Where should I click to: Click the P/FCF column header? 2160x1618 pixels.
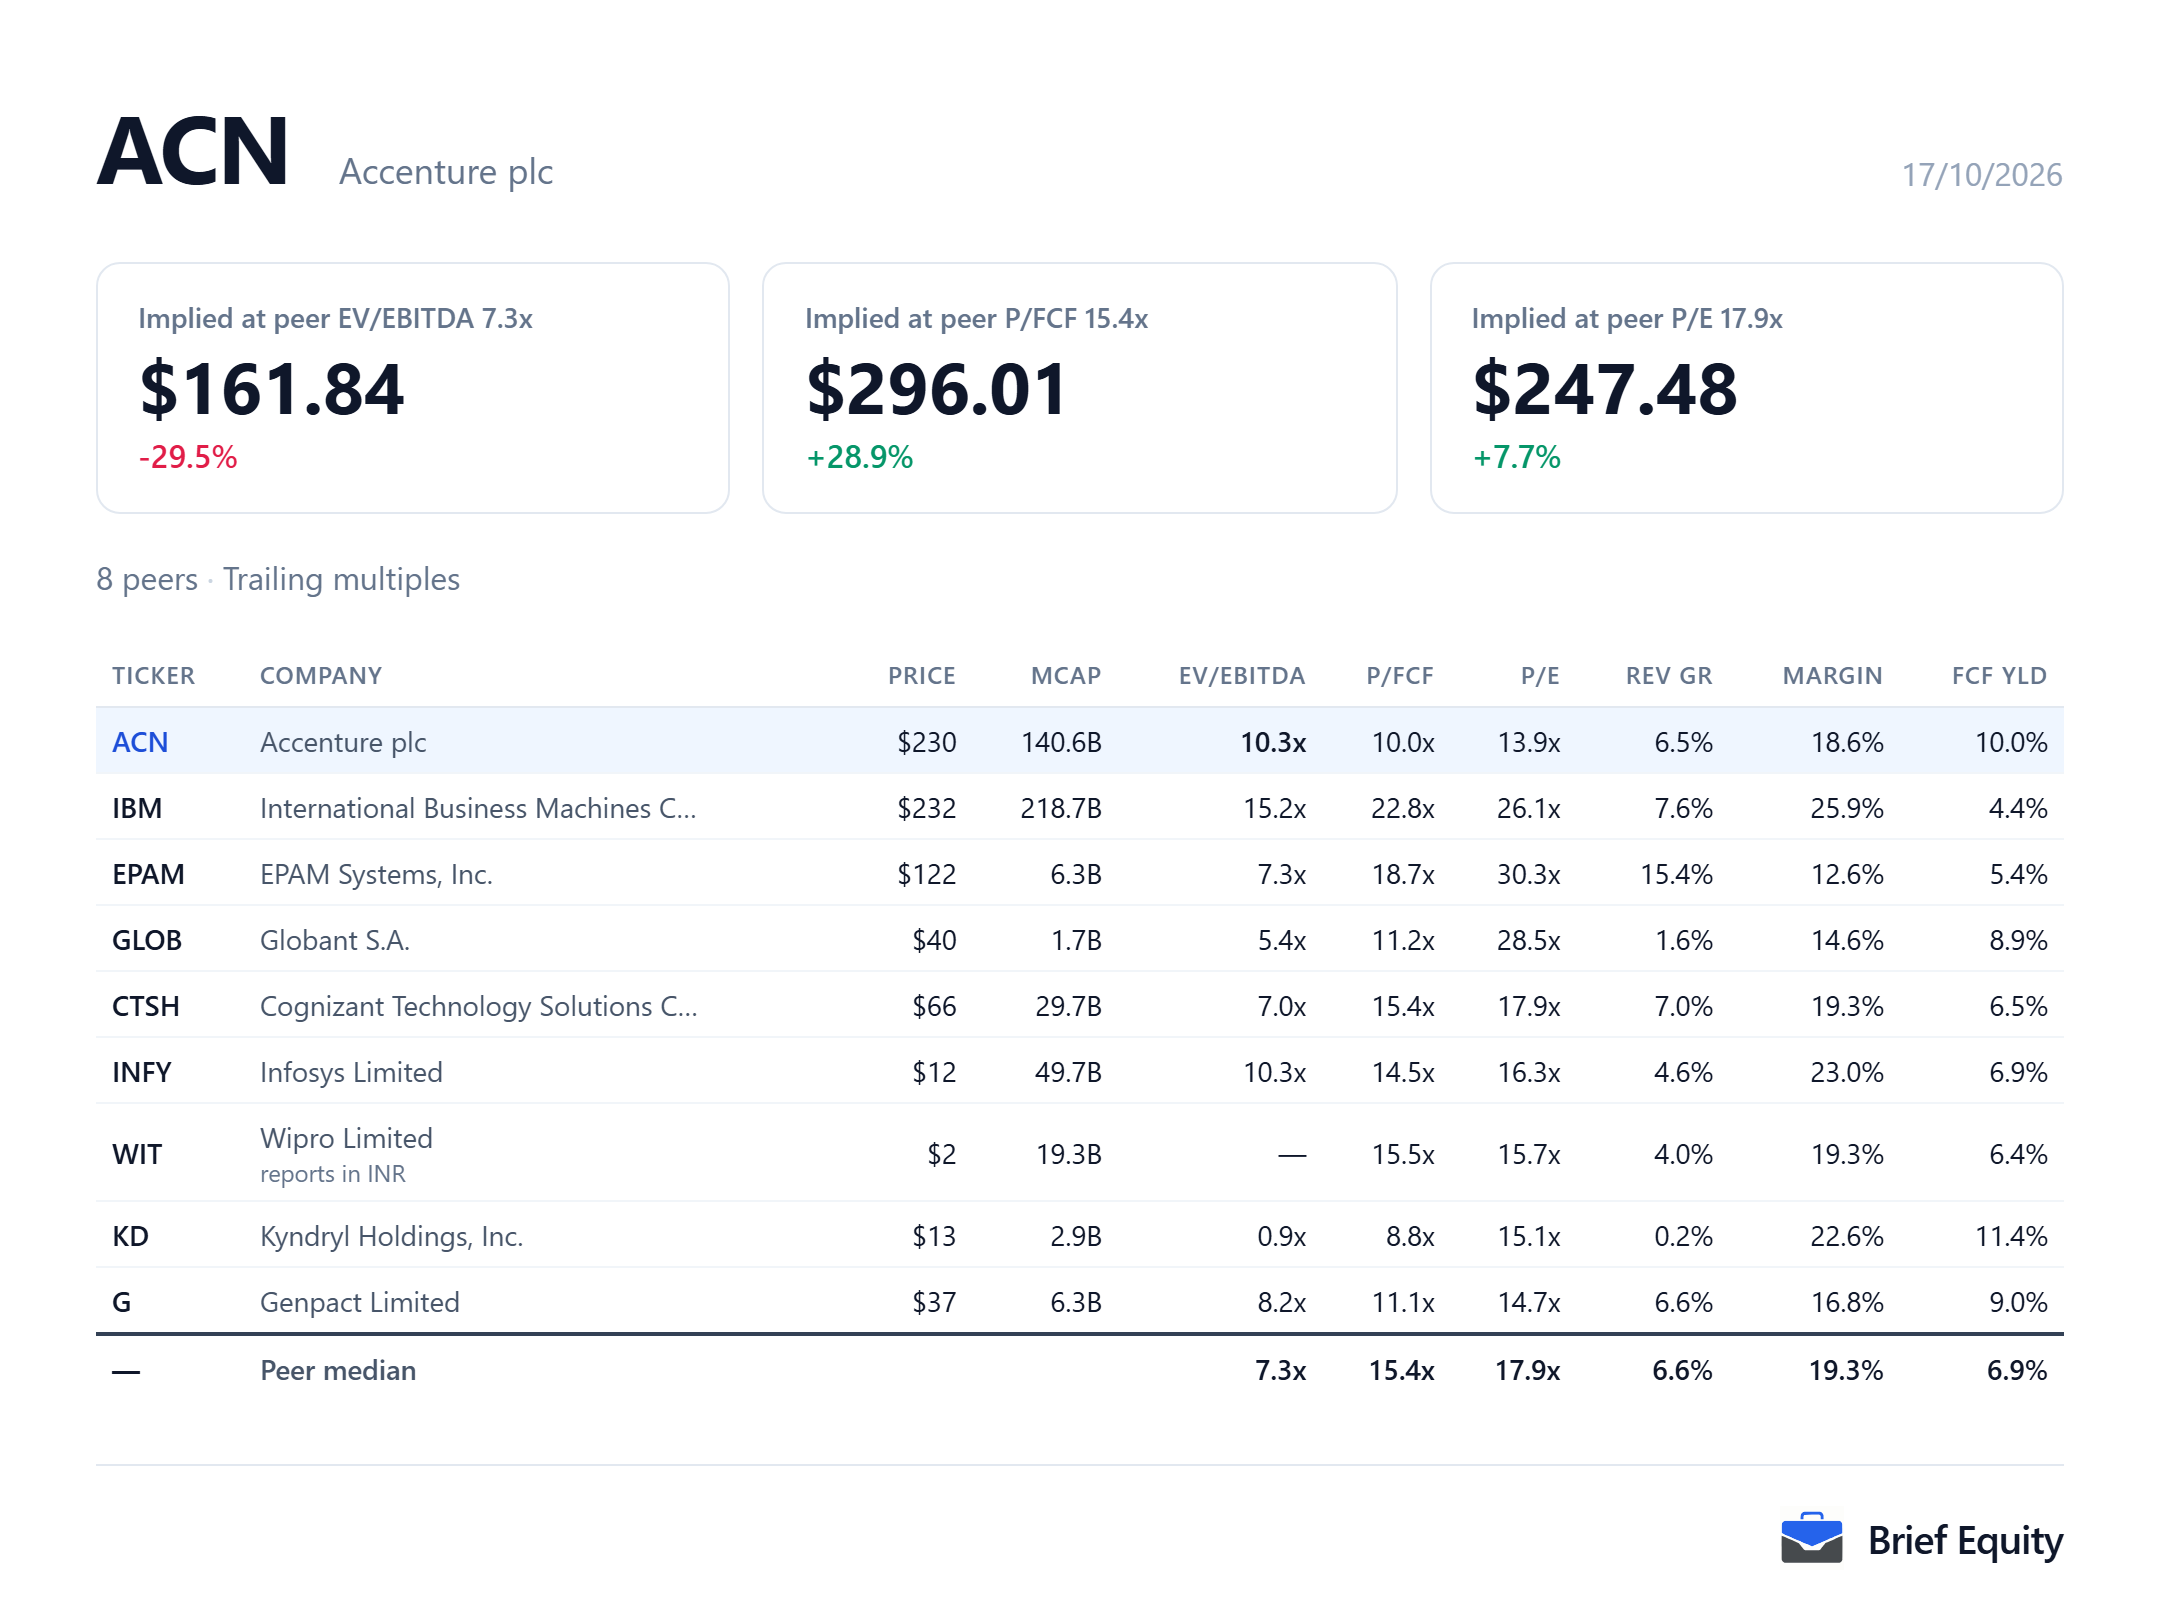[1400, 676]
